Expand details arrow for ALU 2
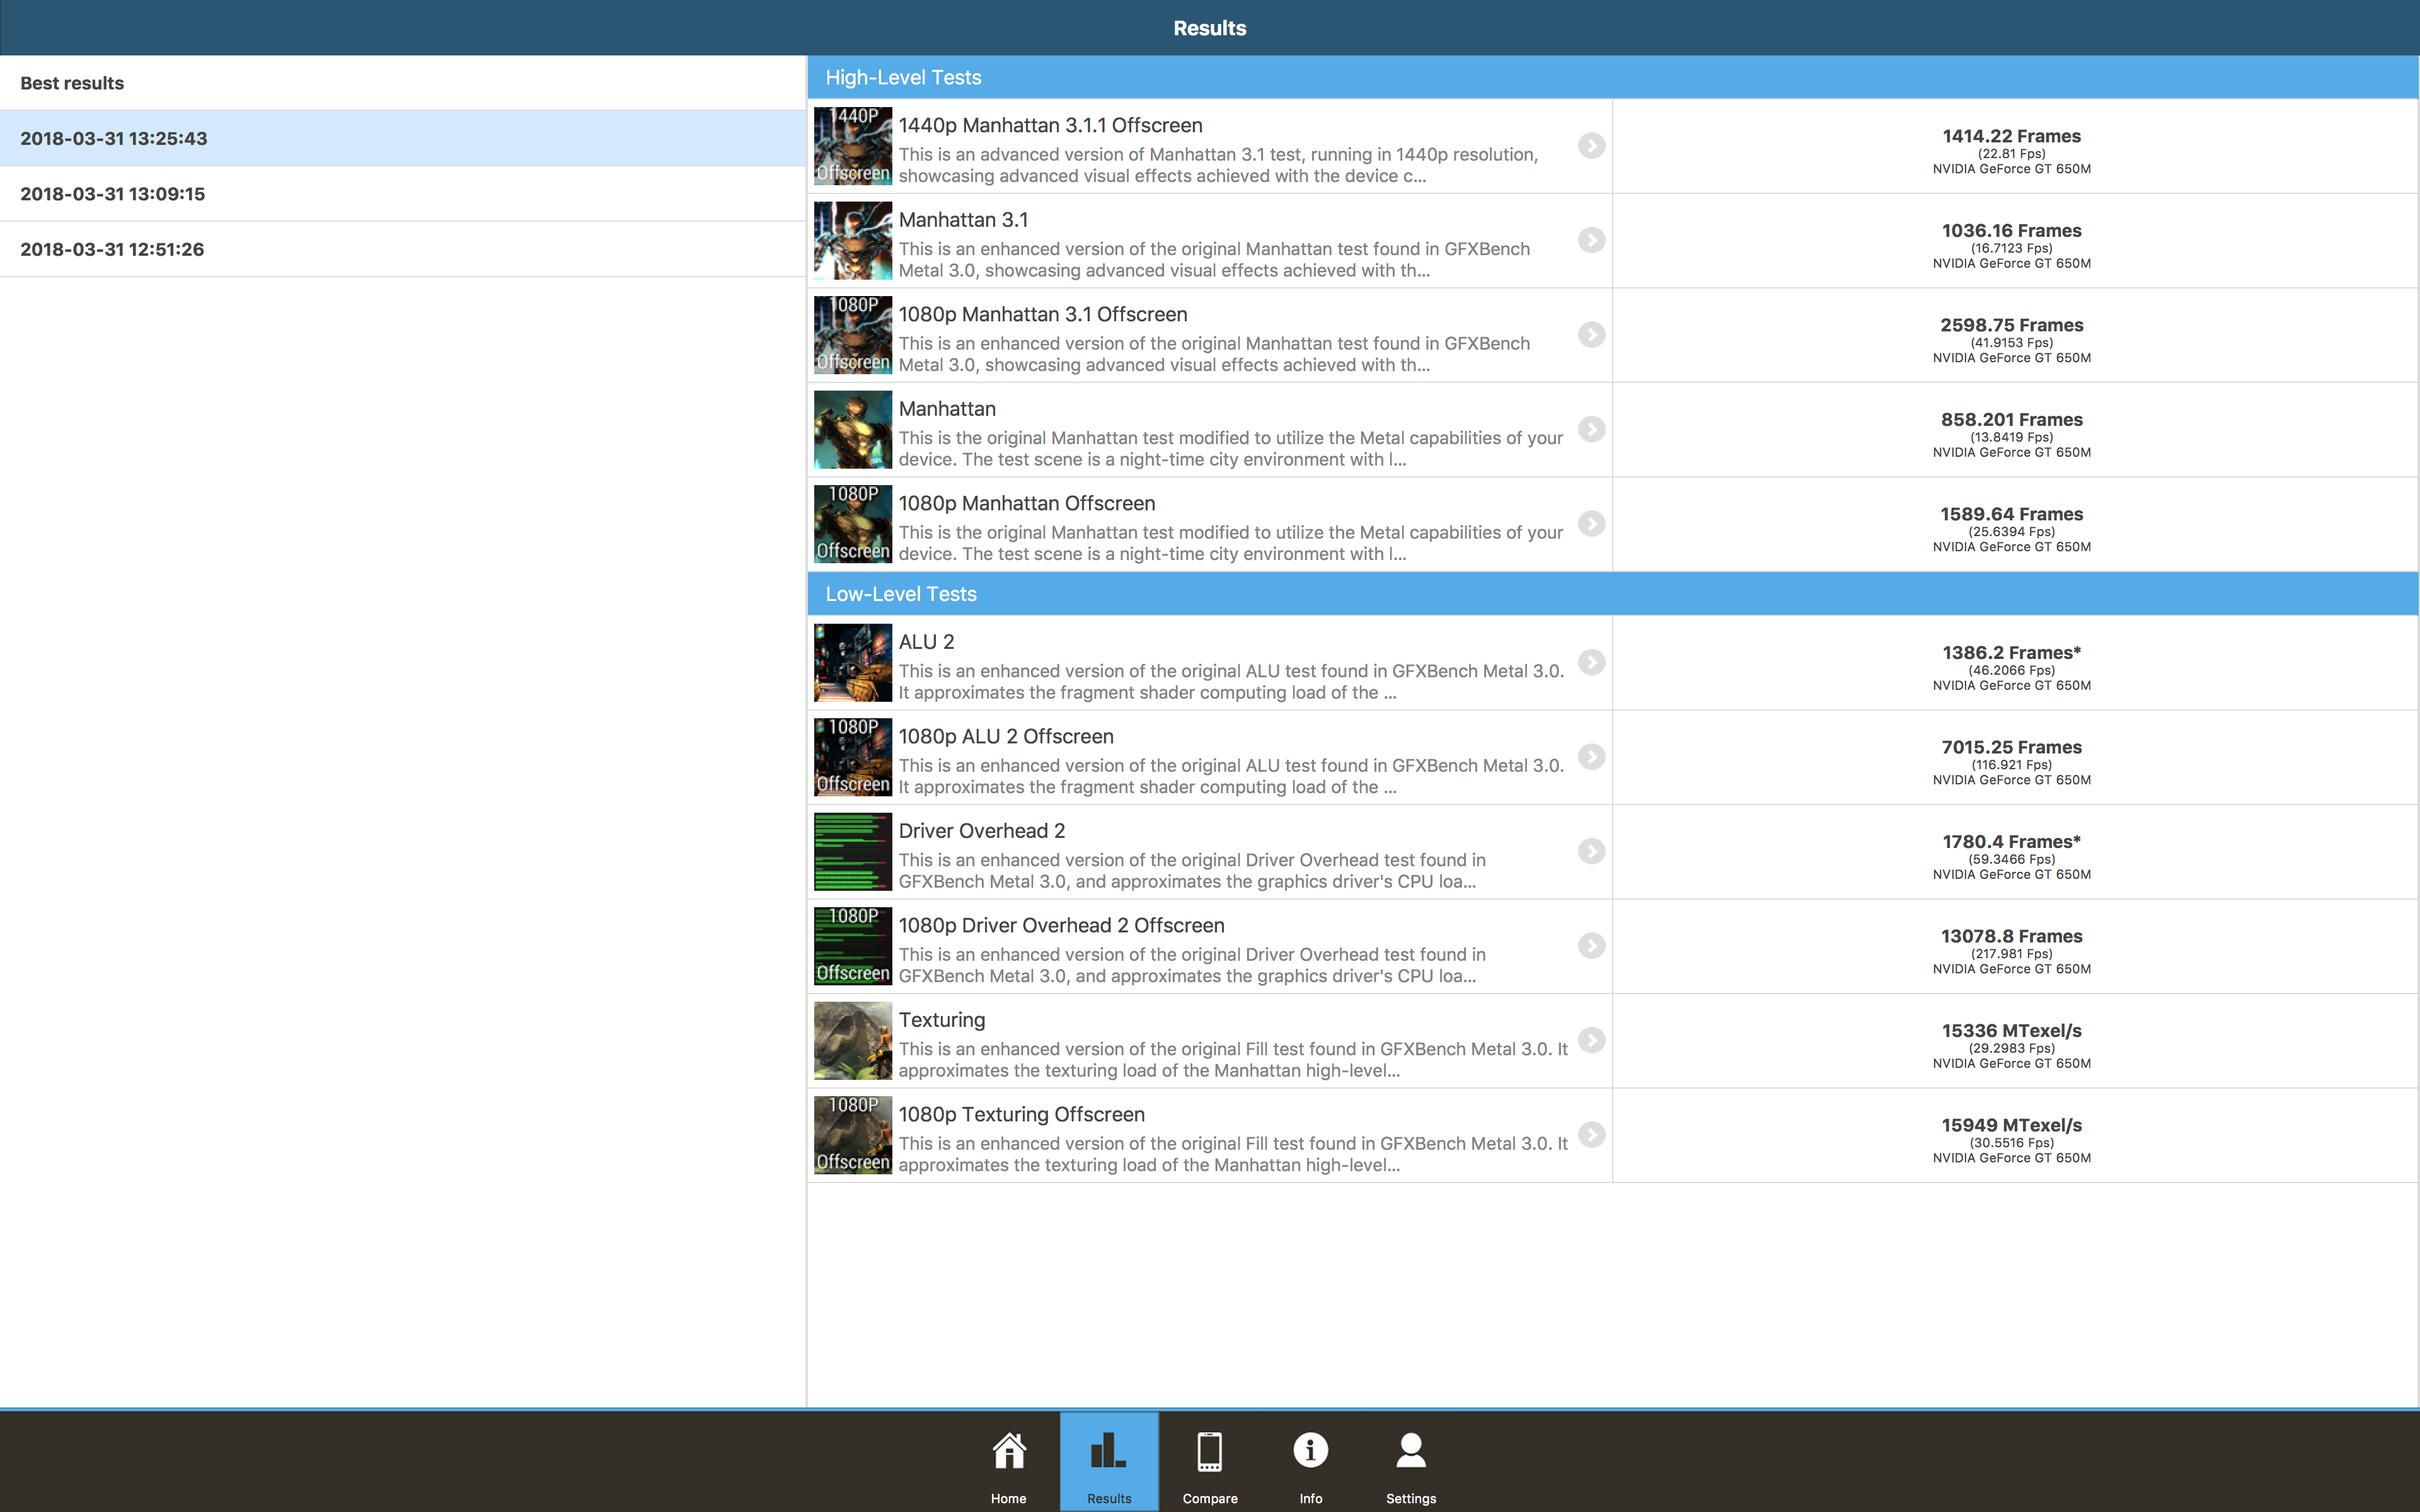This screenshot has height=1512, width=2420. (1591, 662)
